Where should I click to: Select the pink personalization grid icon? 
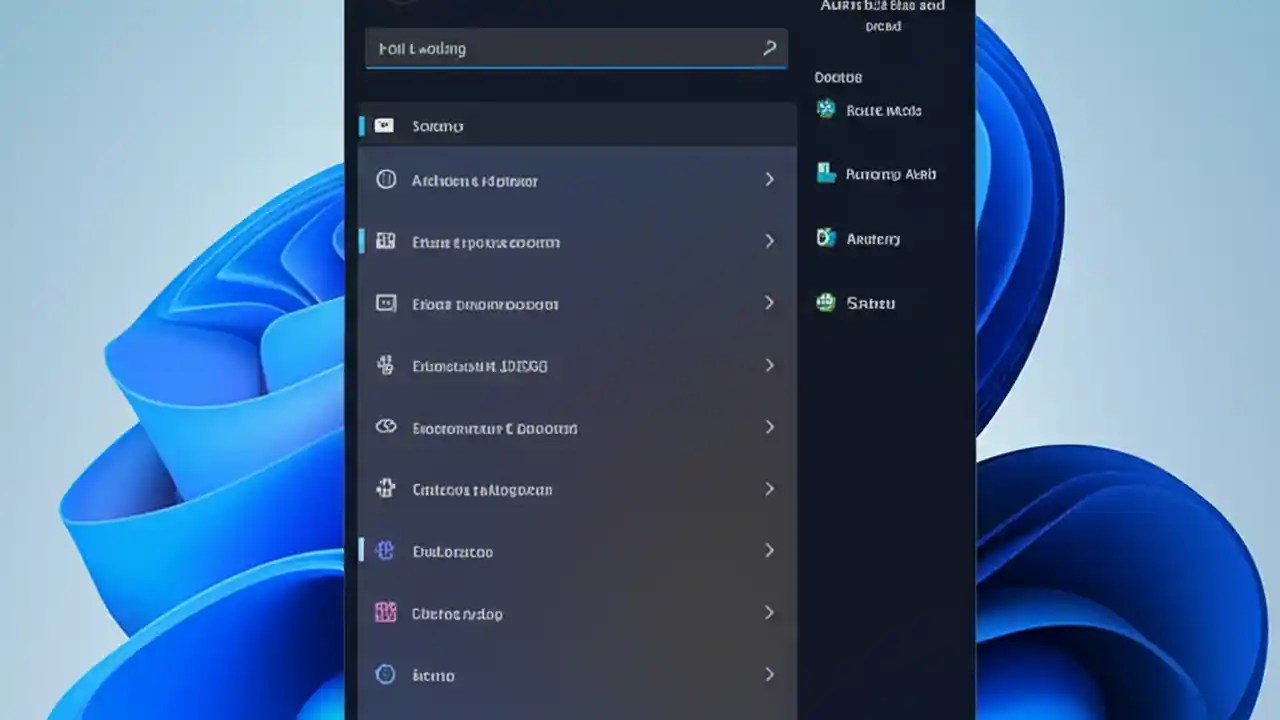pos(386,613)
